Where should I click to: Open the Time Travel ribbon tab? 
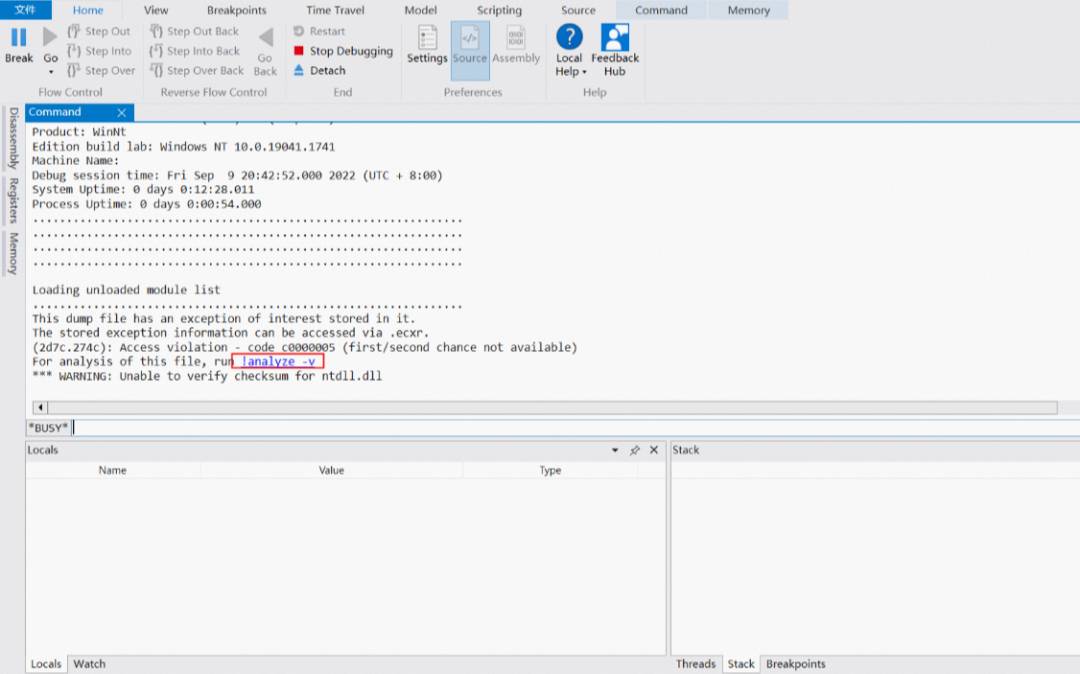click(335, 10)
